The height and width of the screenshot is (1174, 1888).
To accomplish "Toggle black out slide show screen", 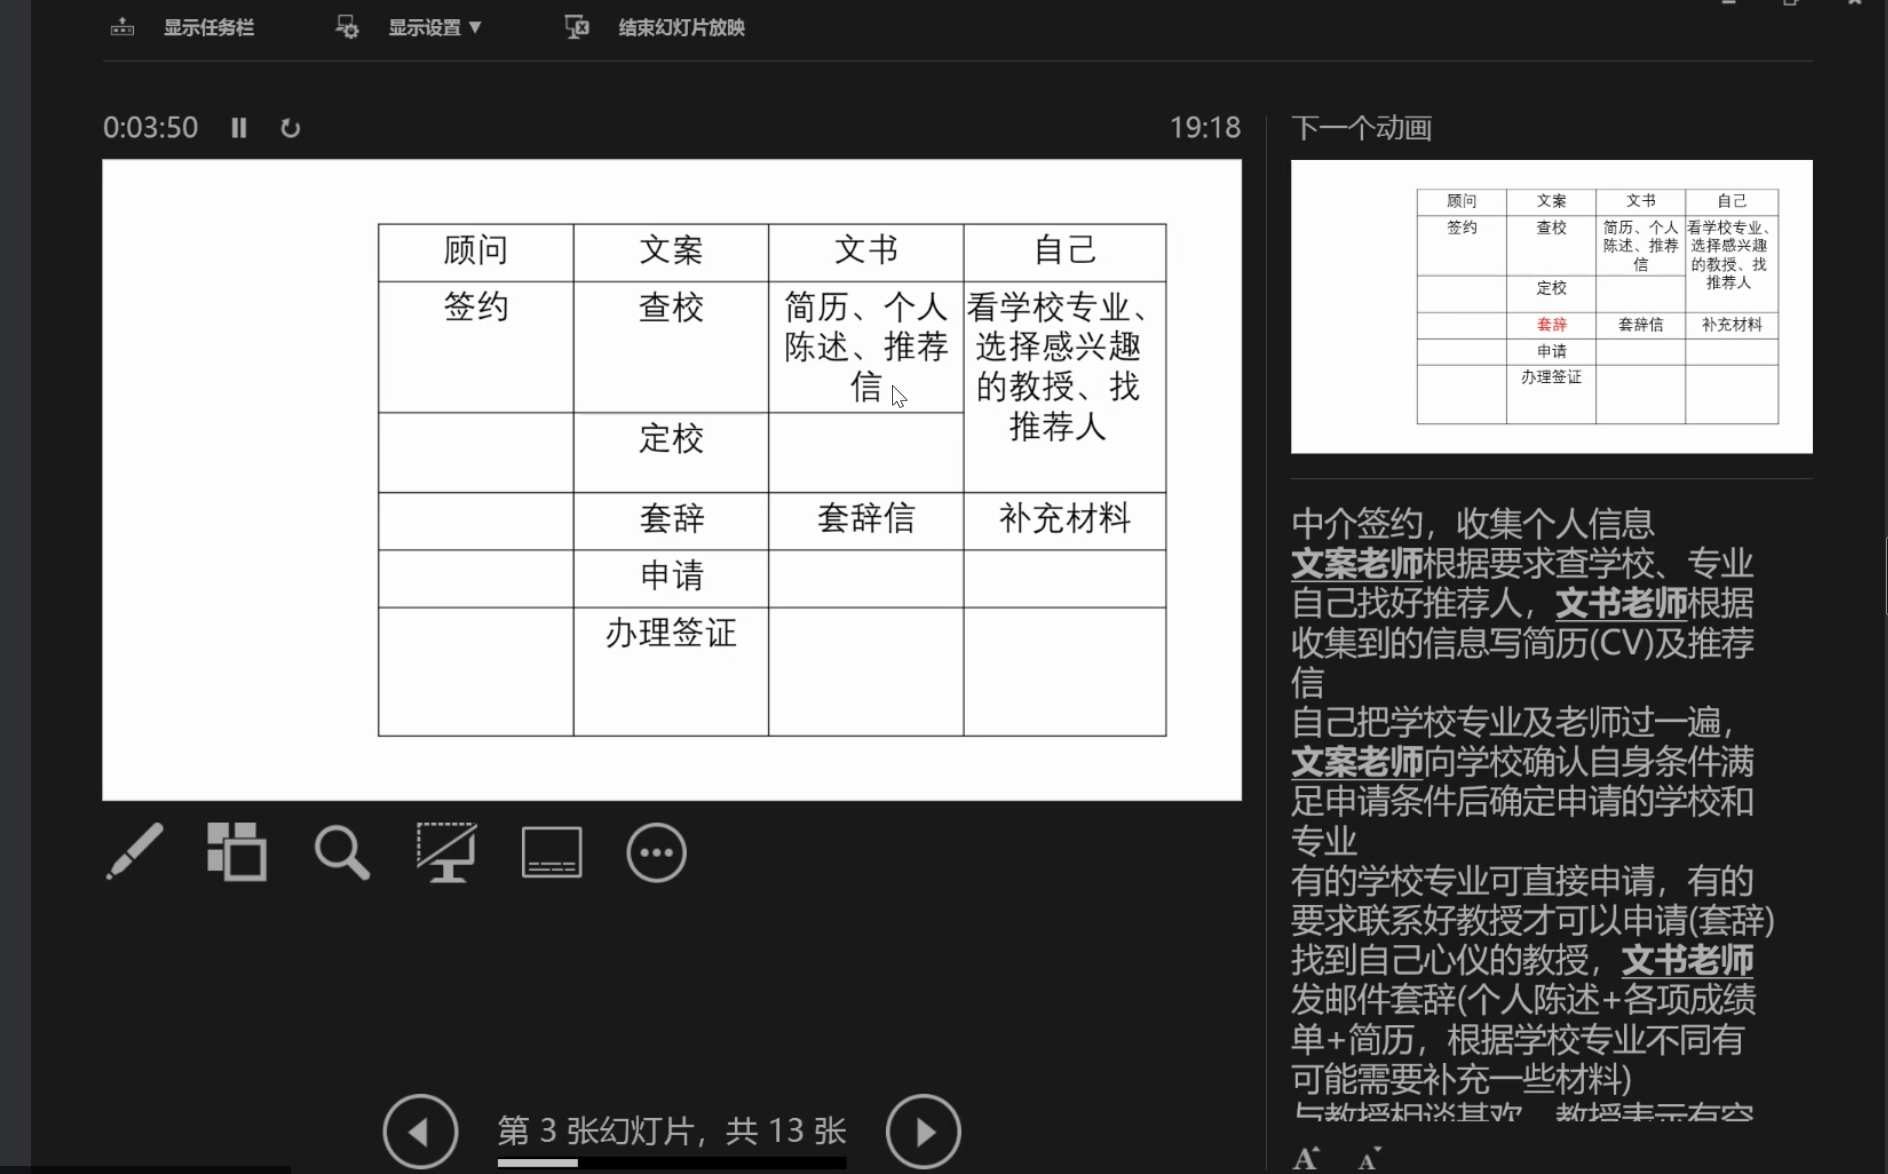I will pos(446,852).
